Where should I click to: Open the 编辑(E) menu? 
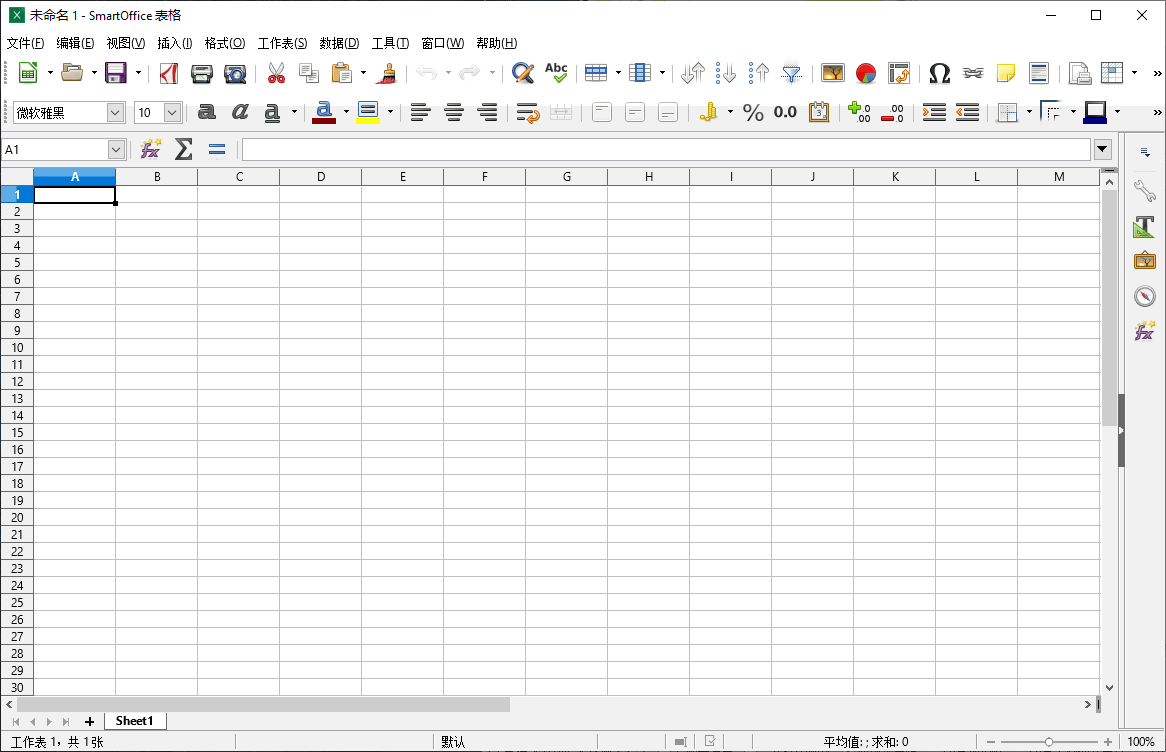(75, 43)
